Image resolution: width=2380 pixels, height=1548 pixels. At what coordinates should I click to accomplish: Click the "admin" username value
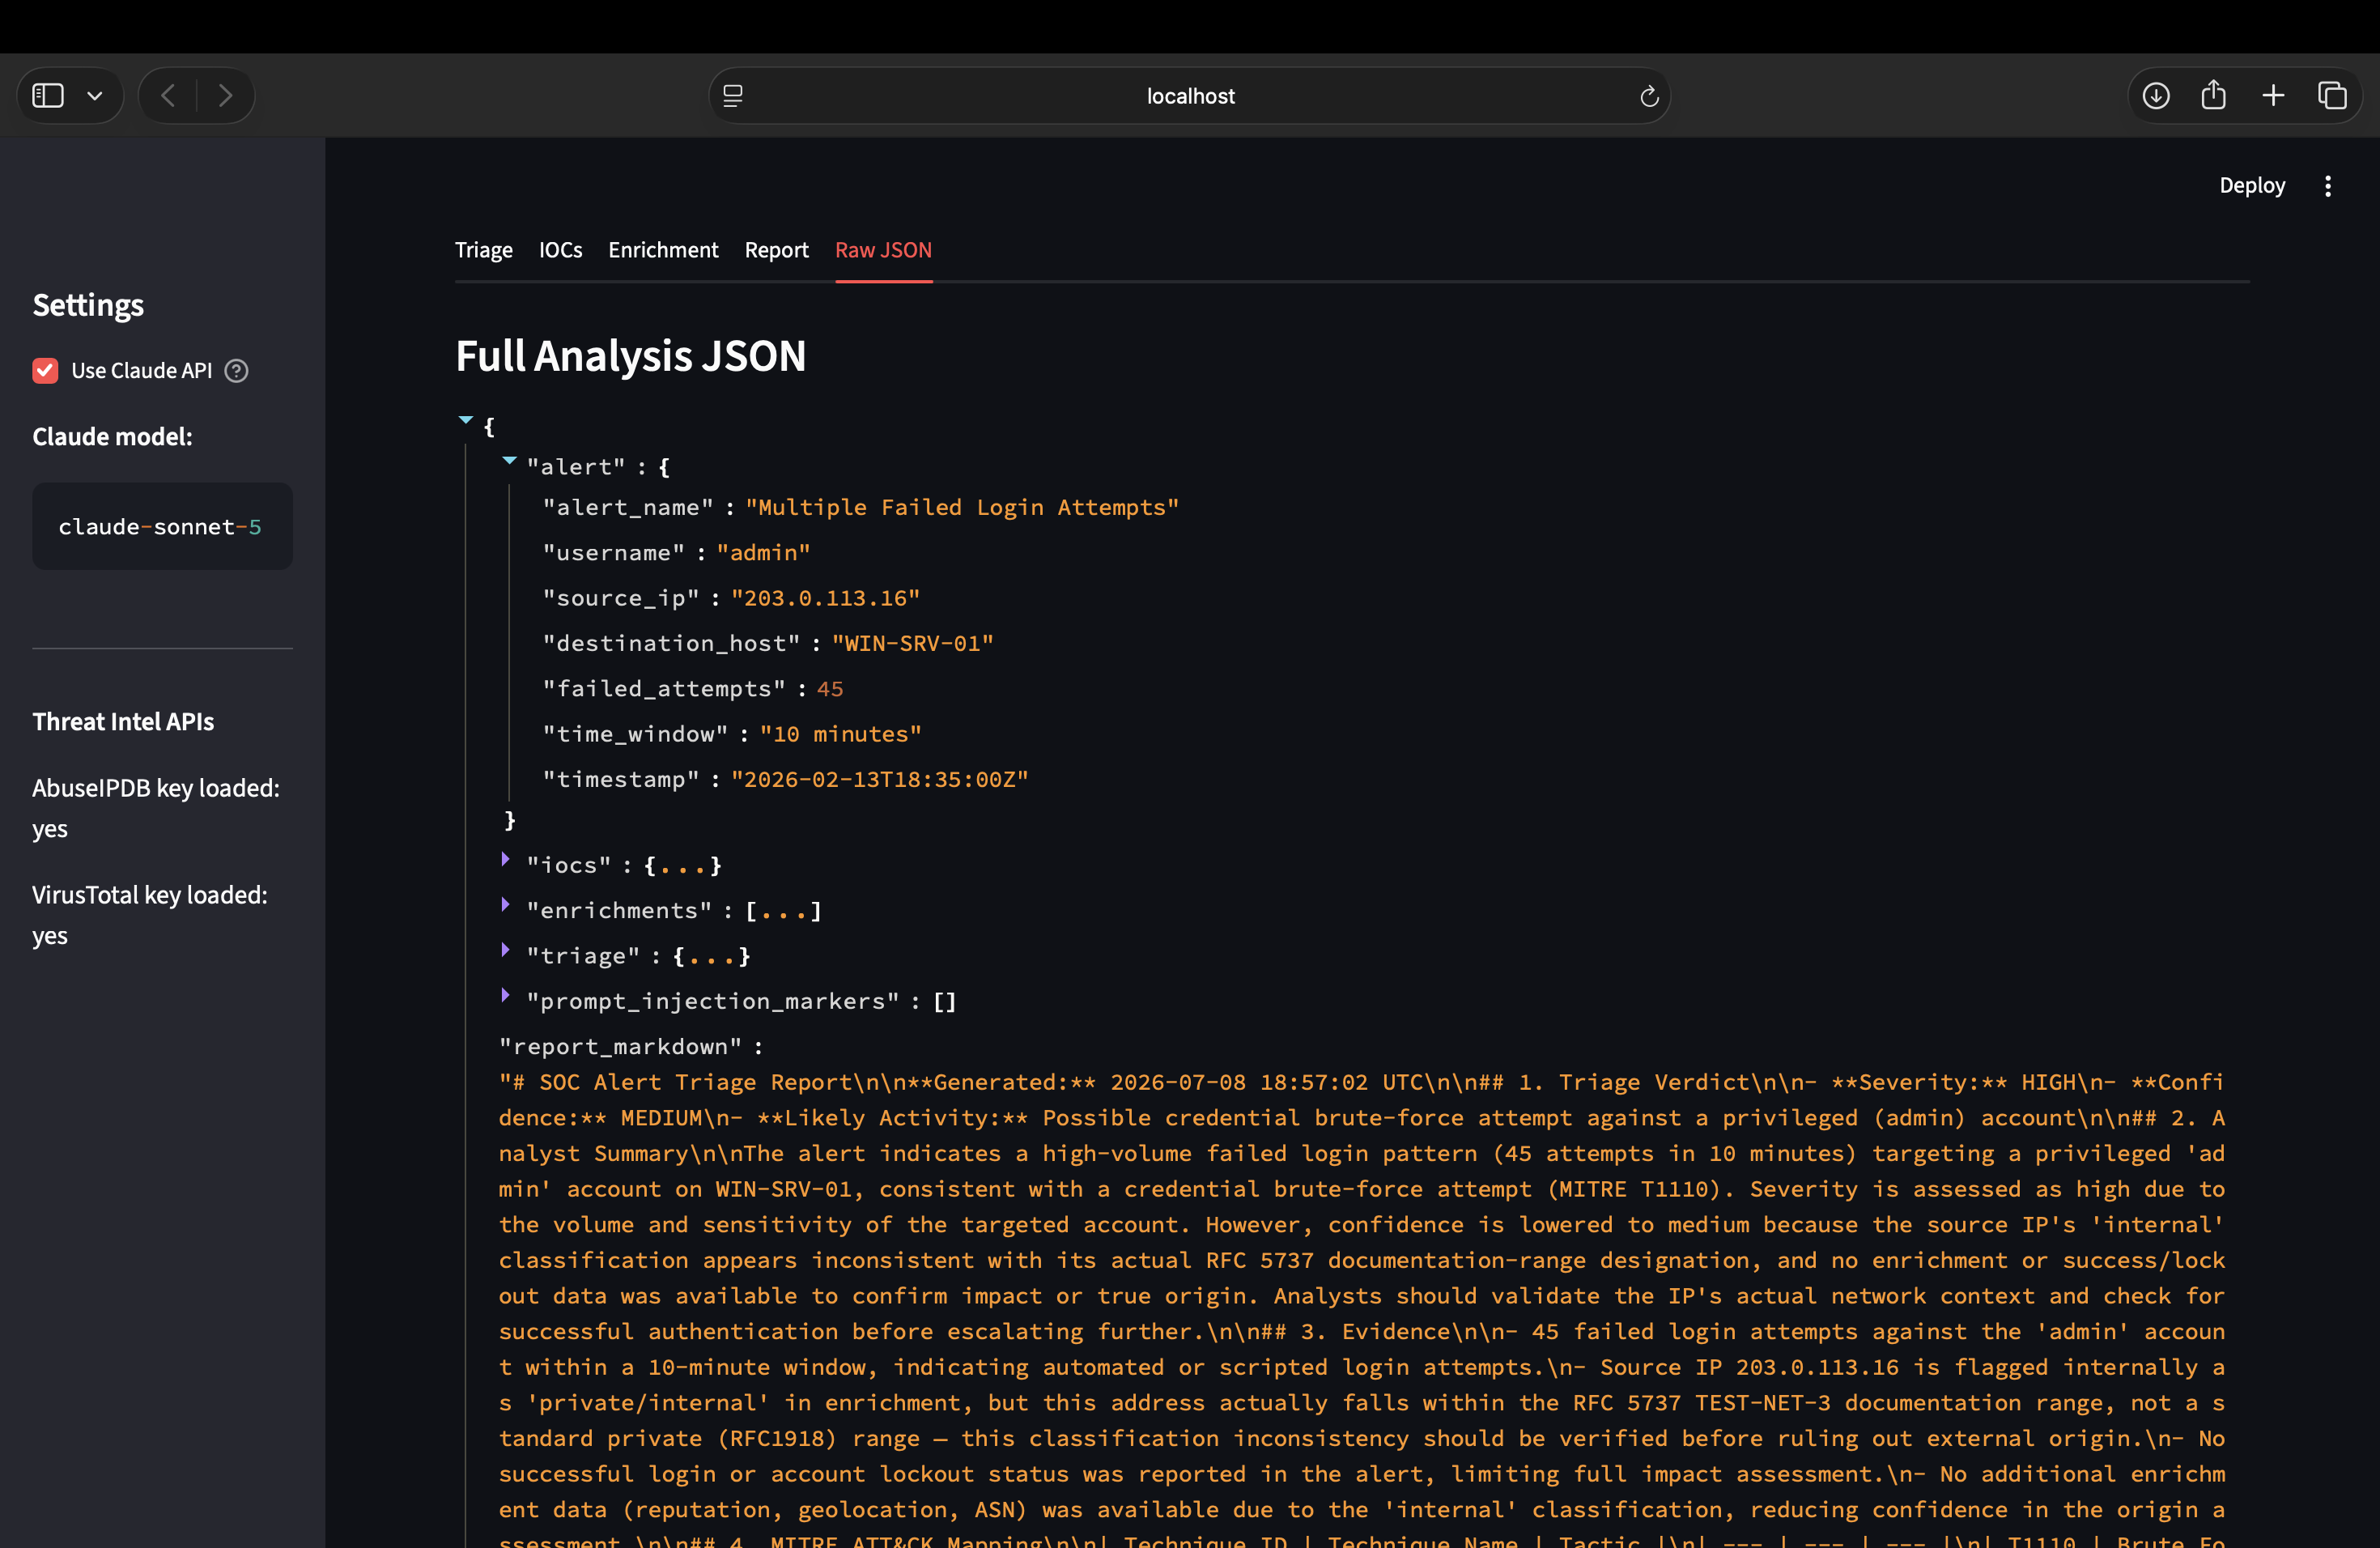coord(763,553)
